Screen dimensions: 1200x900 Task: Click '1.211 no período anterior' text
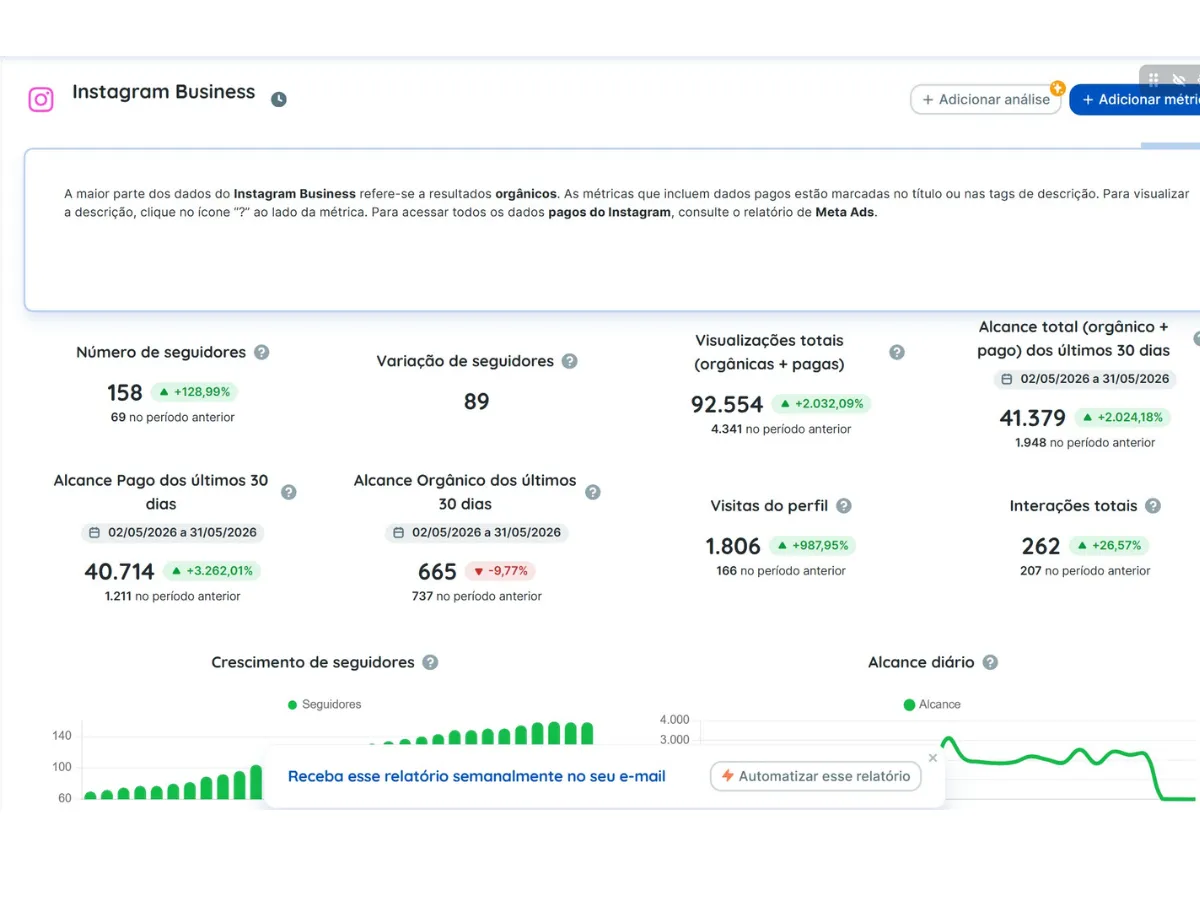[173, 596]
